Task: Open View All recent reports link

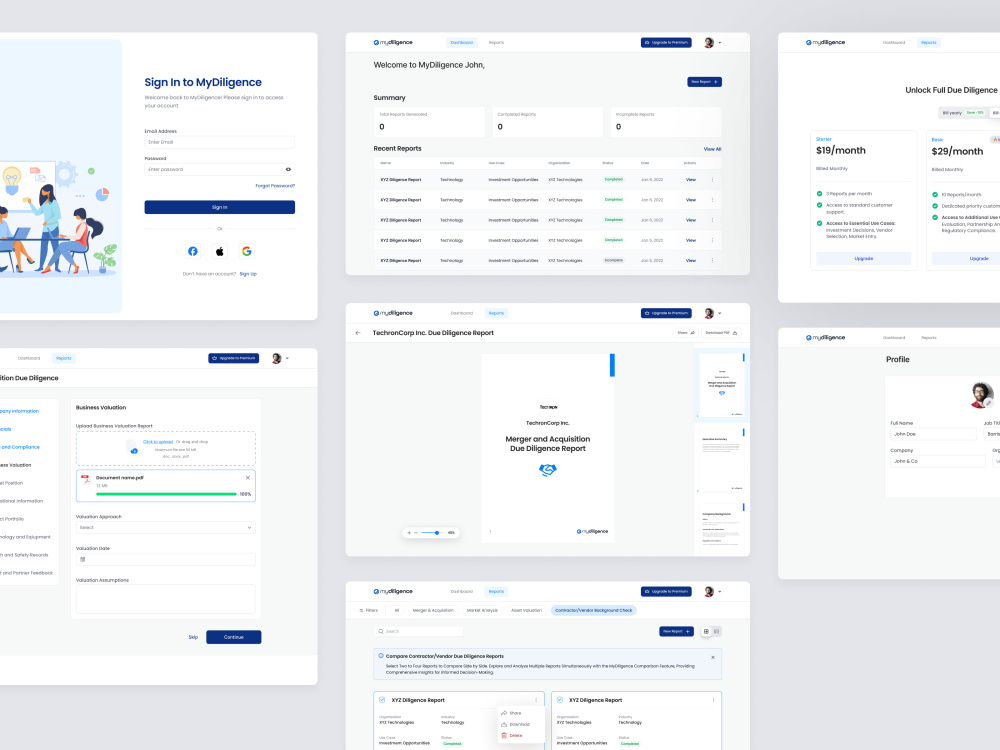Action: pos(712,149)
